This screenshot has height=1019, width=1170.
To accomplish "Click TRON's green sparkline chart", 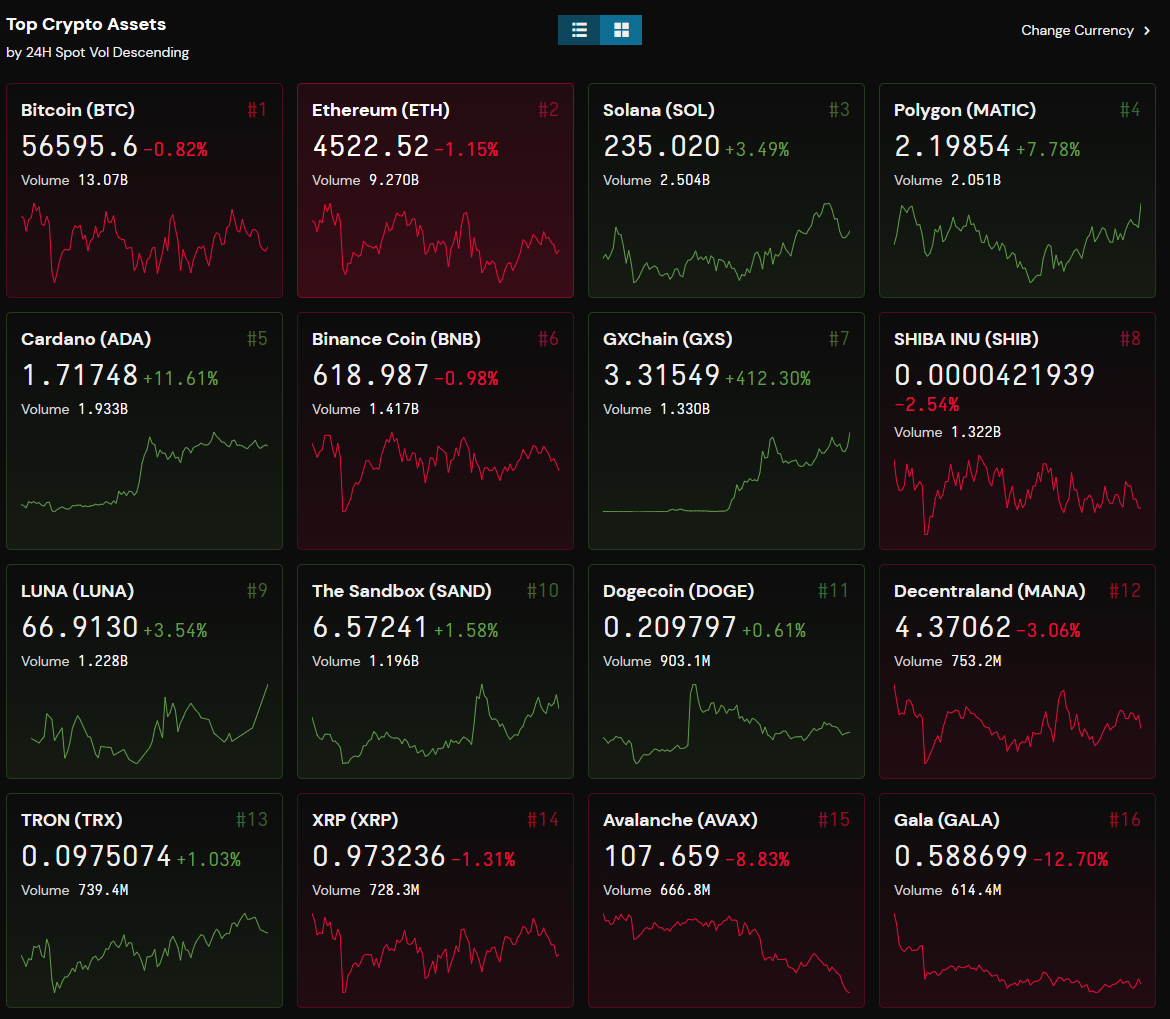I will pos(145,953).
